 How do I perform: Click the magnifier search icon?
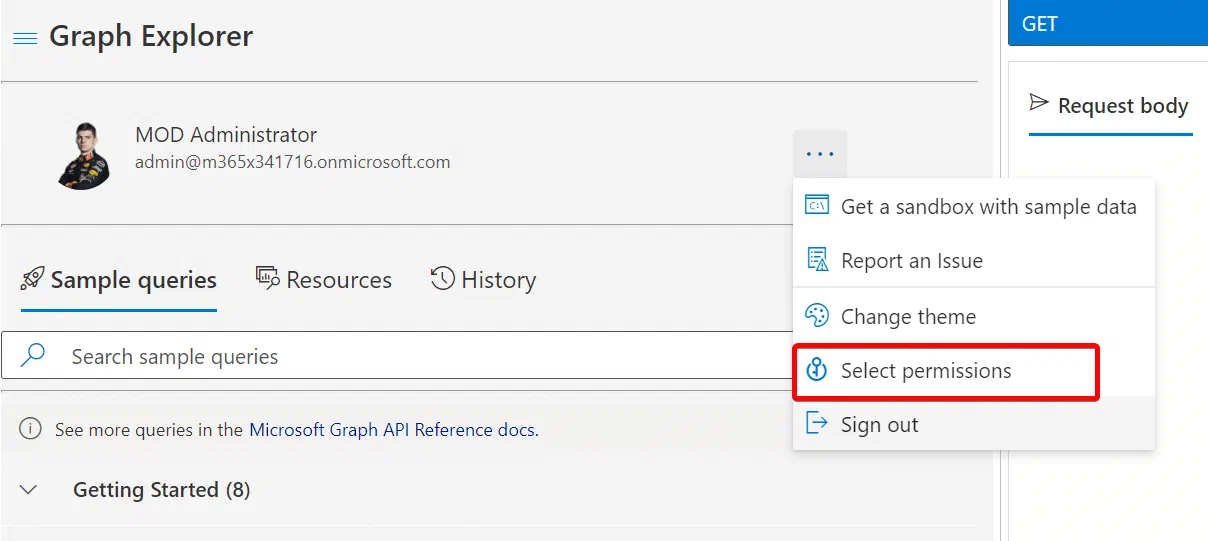click(x=34, y=356)
